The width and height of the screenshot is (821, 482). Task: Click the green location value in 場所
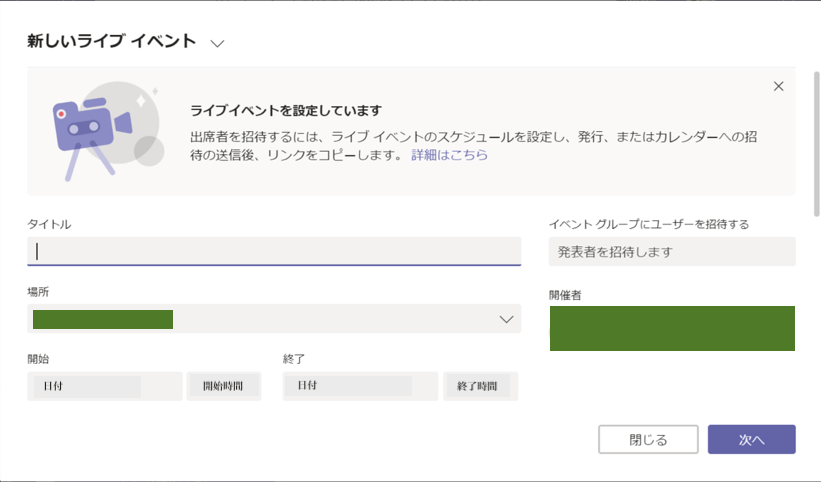pyautogui.click(x=103, y=319)
